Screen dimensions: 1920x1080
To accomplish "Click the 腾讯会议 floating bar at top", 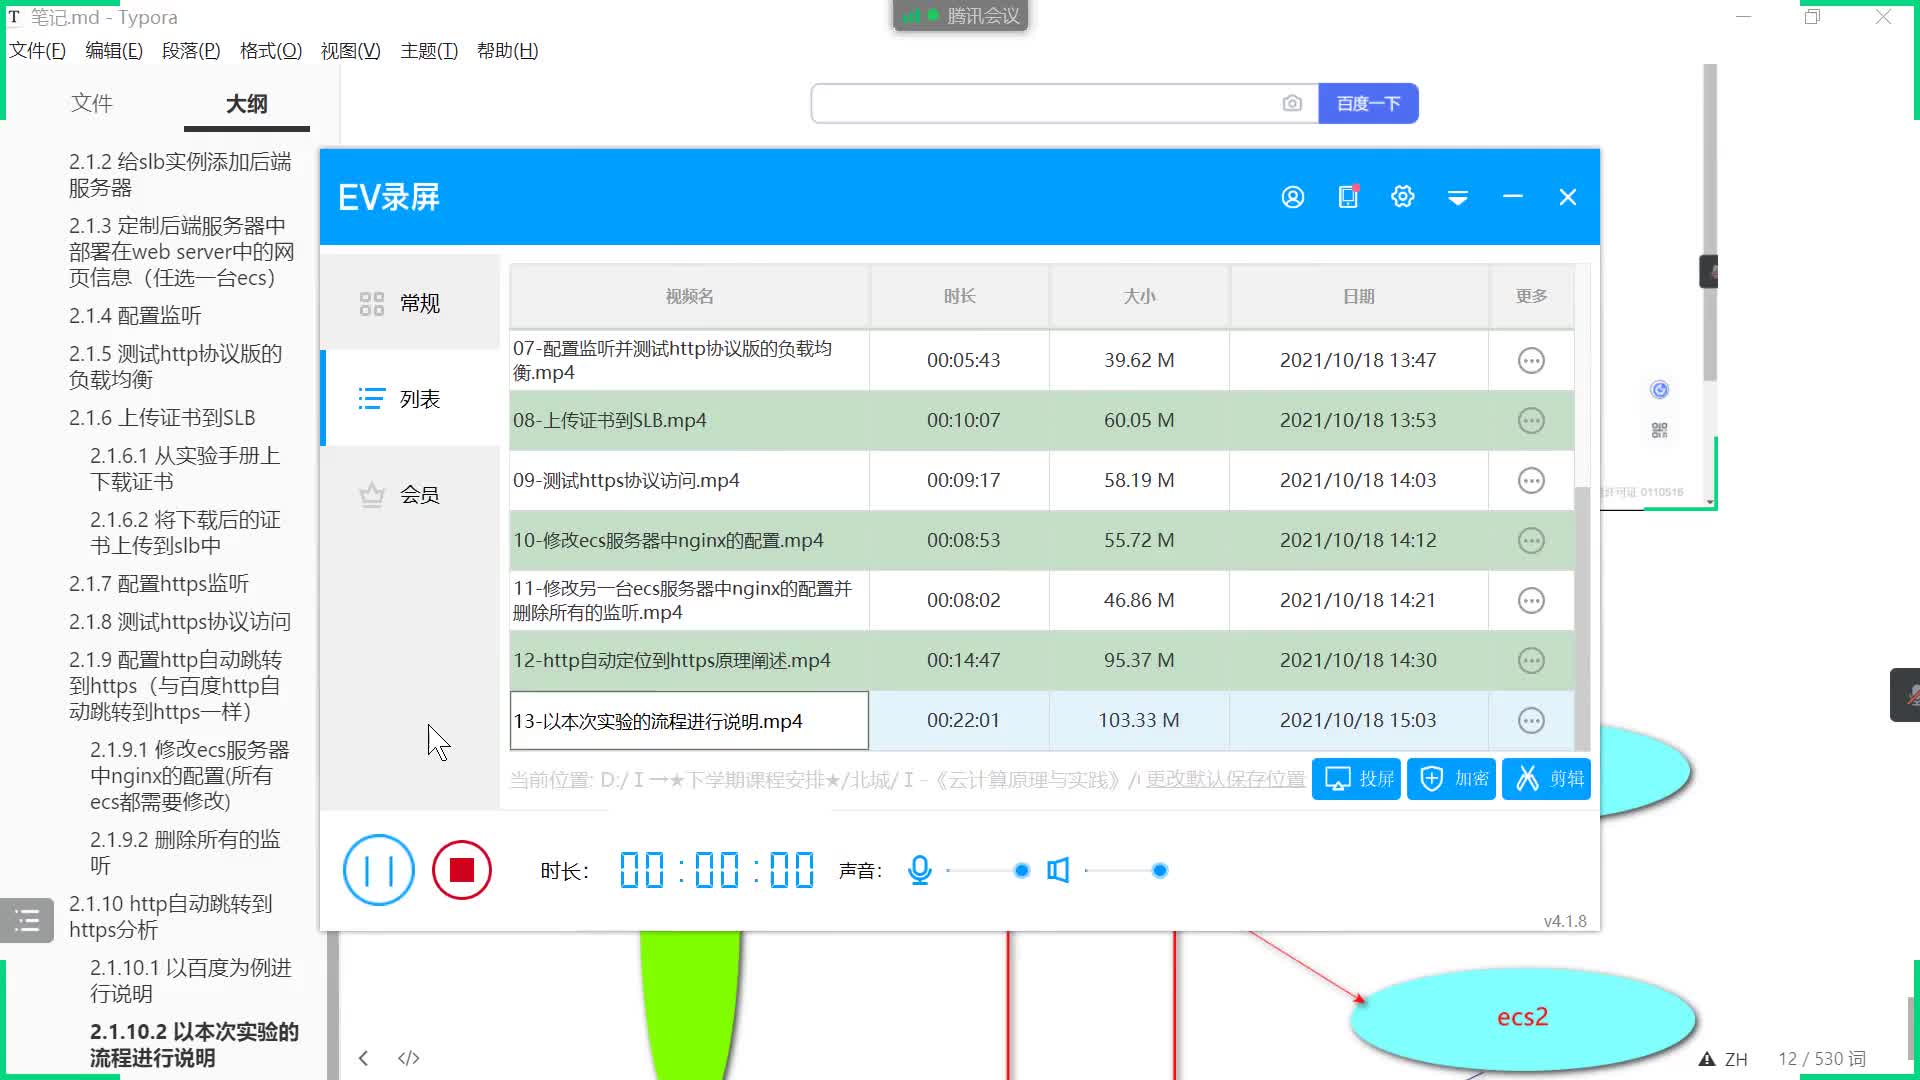I will 960,15.
